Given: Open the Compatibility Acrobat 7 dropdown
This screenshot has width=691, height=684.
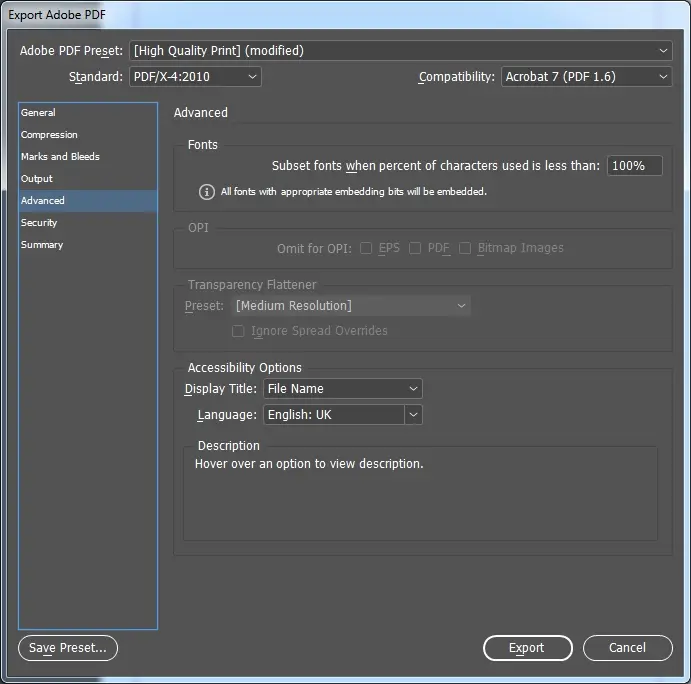Looking at the screenshot, I should (587, 77).
